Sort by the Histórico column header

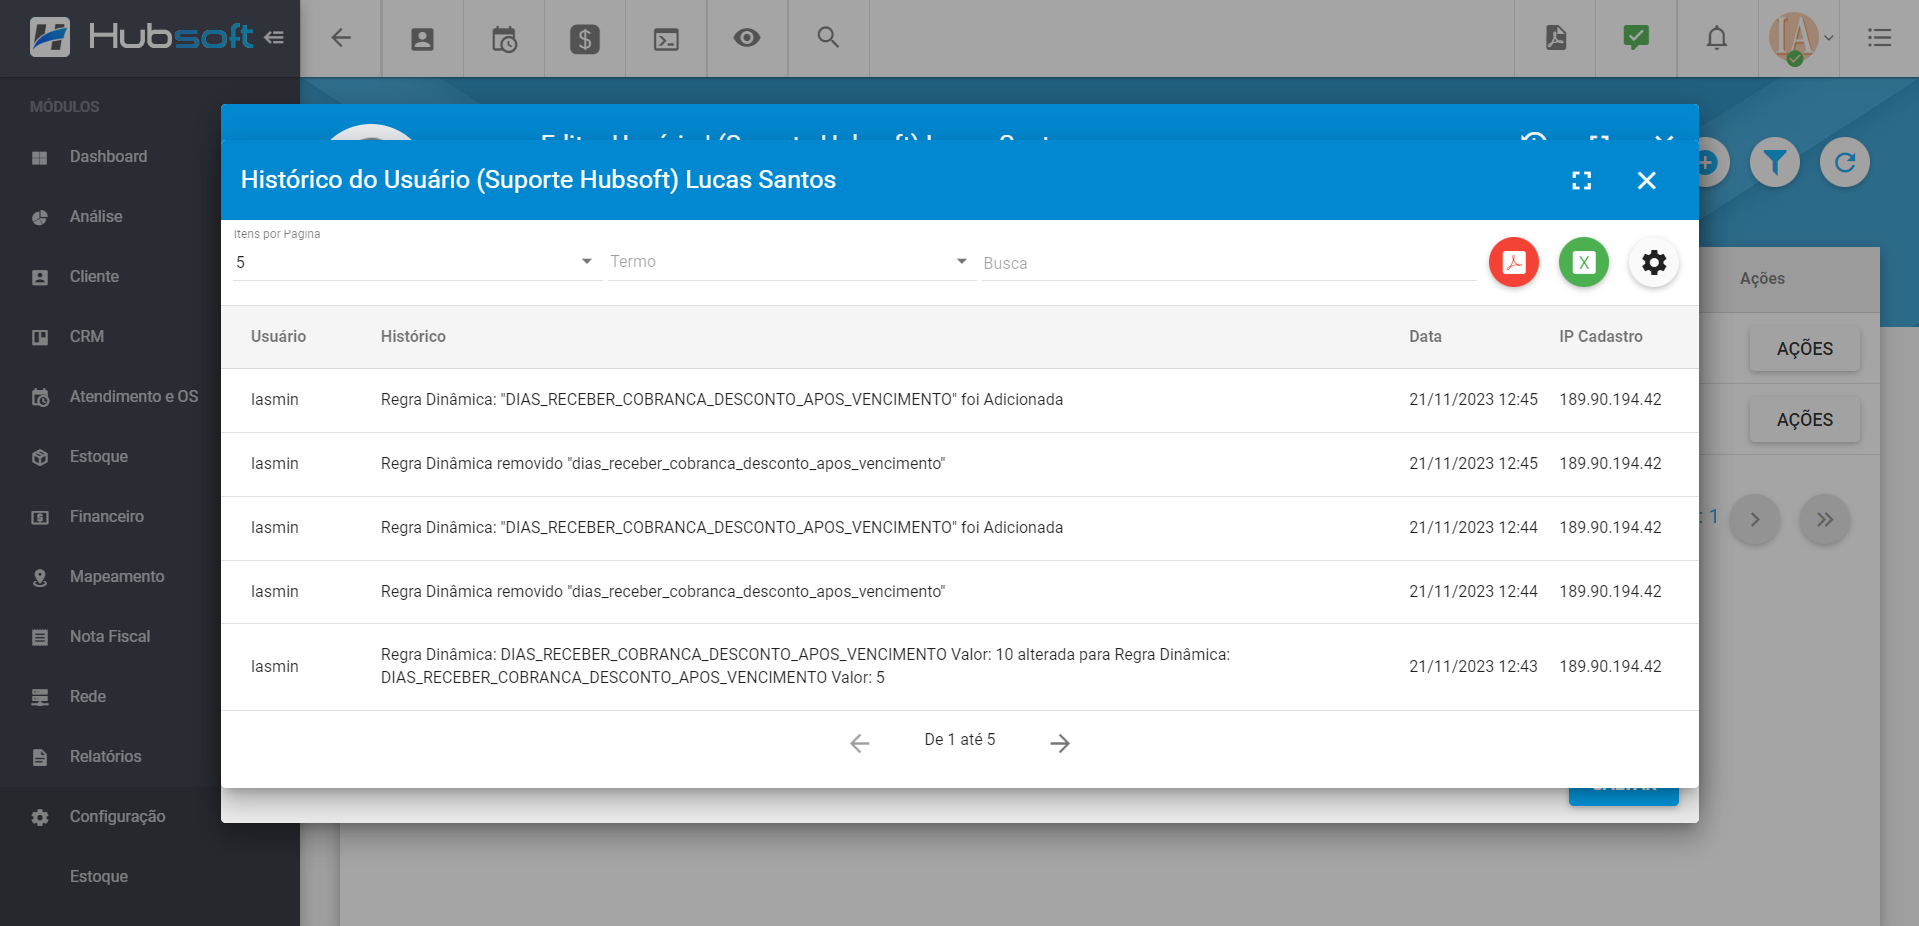pyautogui.click(x=413, y=337)
